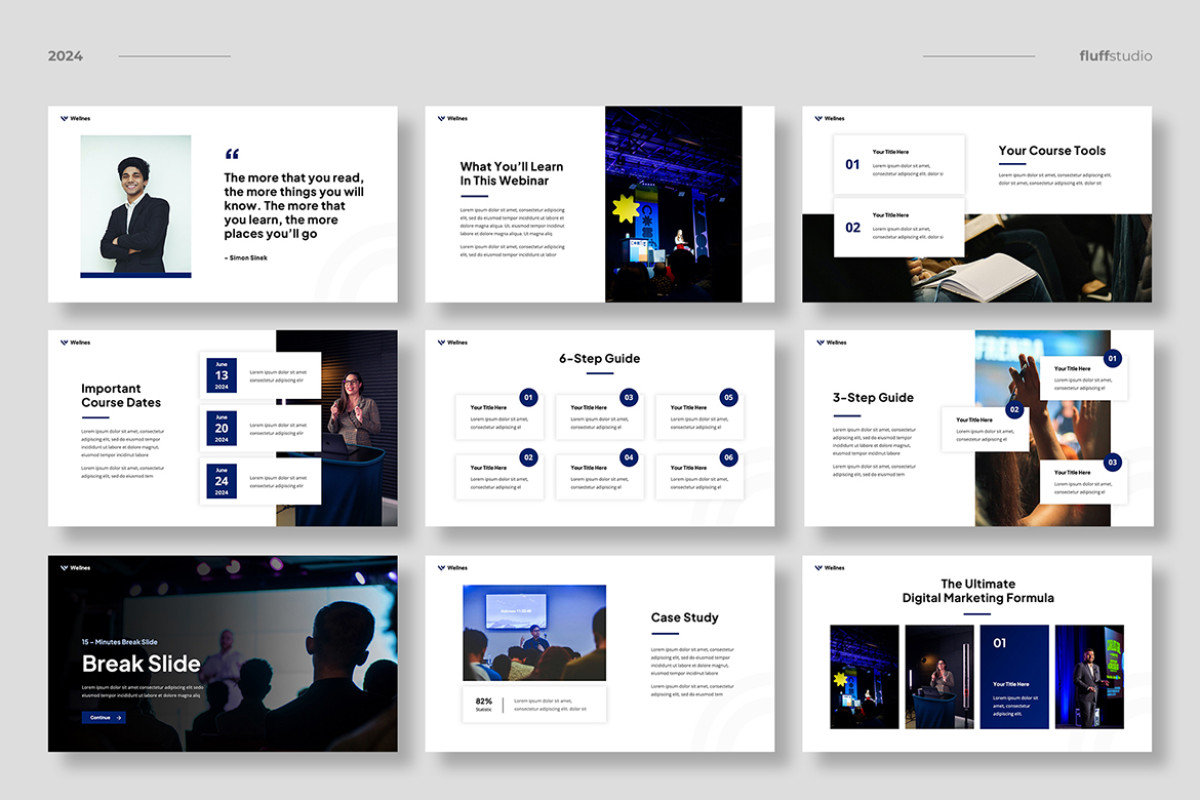Click the 04 circle badge in the 6-Step Guide

click(x=628, y=457)
